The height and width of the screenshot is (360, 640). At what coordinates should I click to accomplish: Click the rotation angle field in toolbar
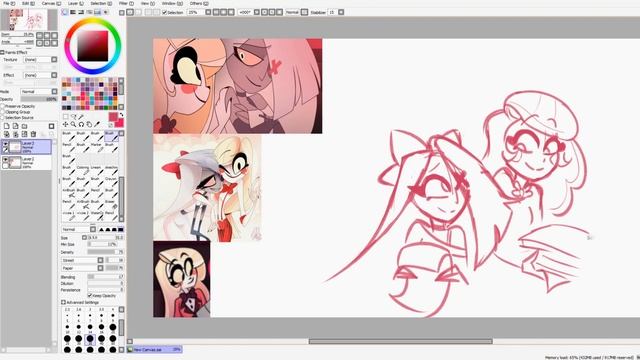point(245,12)
